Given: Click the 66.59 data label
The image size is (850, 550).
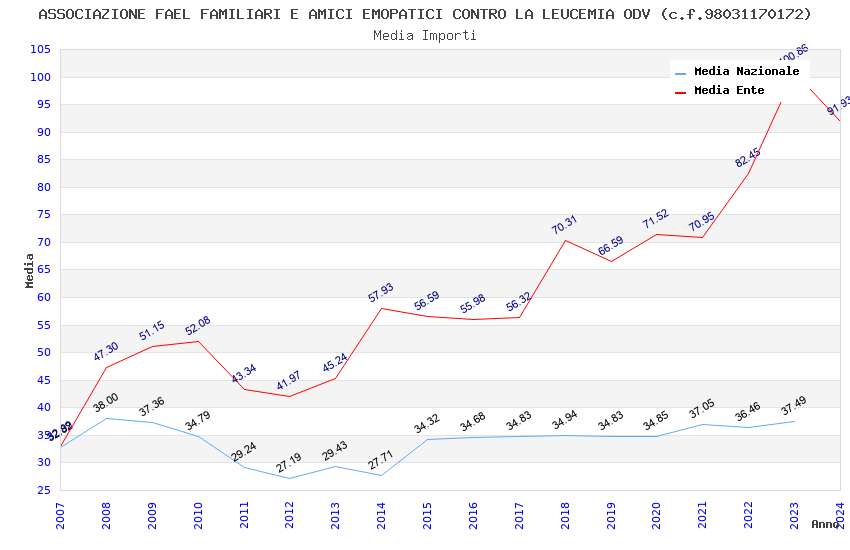Looking at the screenshot, I should point(611,246).
